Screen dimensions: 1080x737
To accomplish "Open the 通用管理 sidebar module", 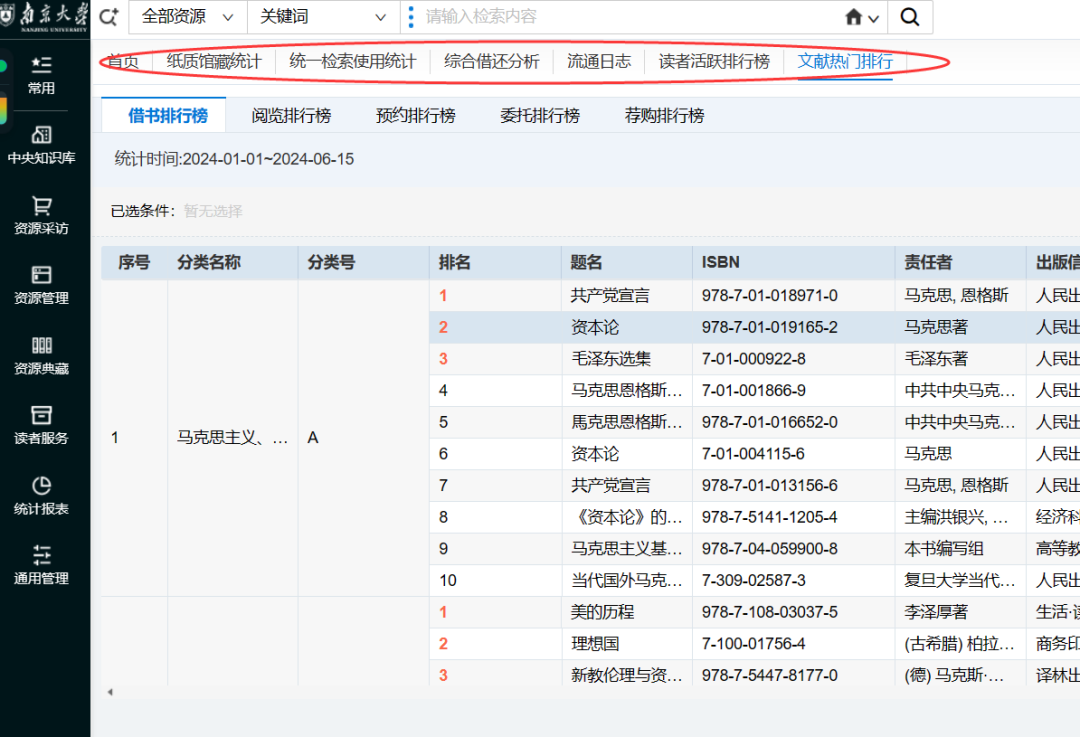I will coord(41,563).
